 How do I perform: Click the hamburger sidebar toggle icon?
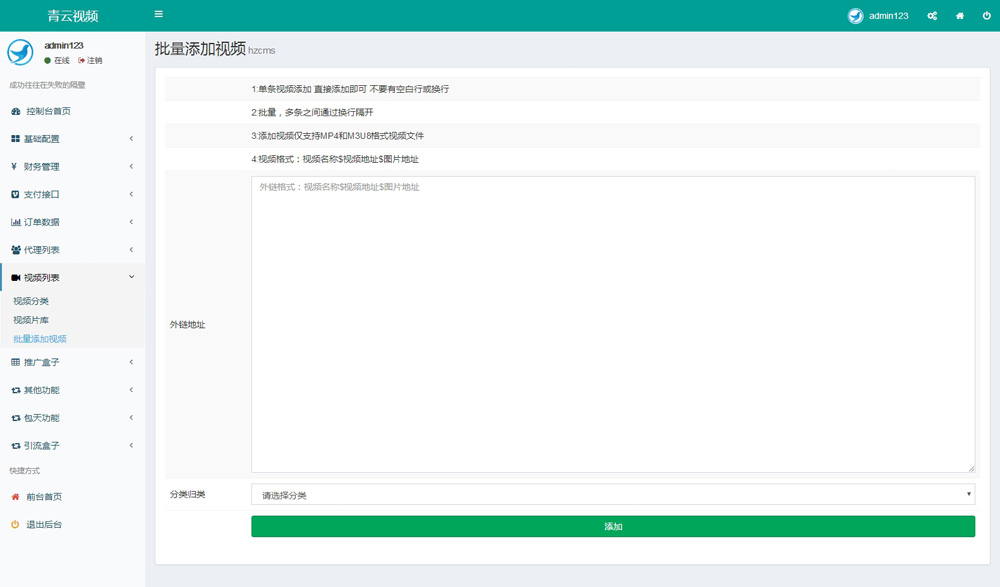[159, 15]
